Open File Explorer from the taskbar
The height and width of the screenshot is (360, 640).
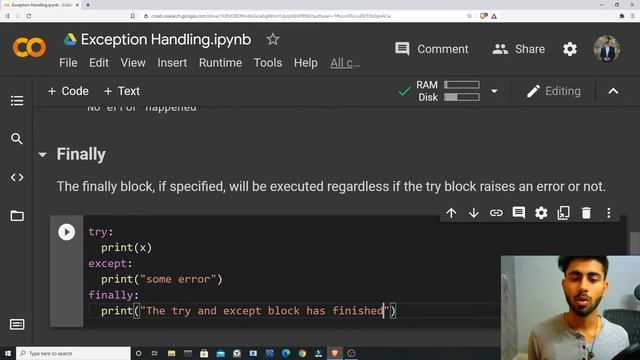(171, 353)
